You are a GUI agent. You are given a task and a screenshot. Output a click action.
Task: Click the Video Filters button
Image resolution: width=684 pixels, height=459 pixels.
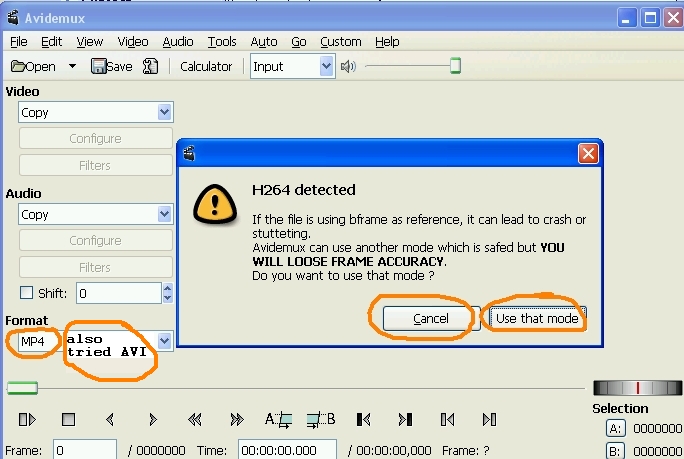[96, 165]
